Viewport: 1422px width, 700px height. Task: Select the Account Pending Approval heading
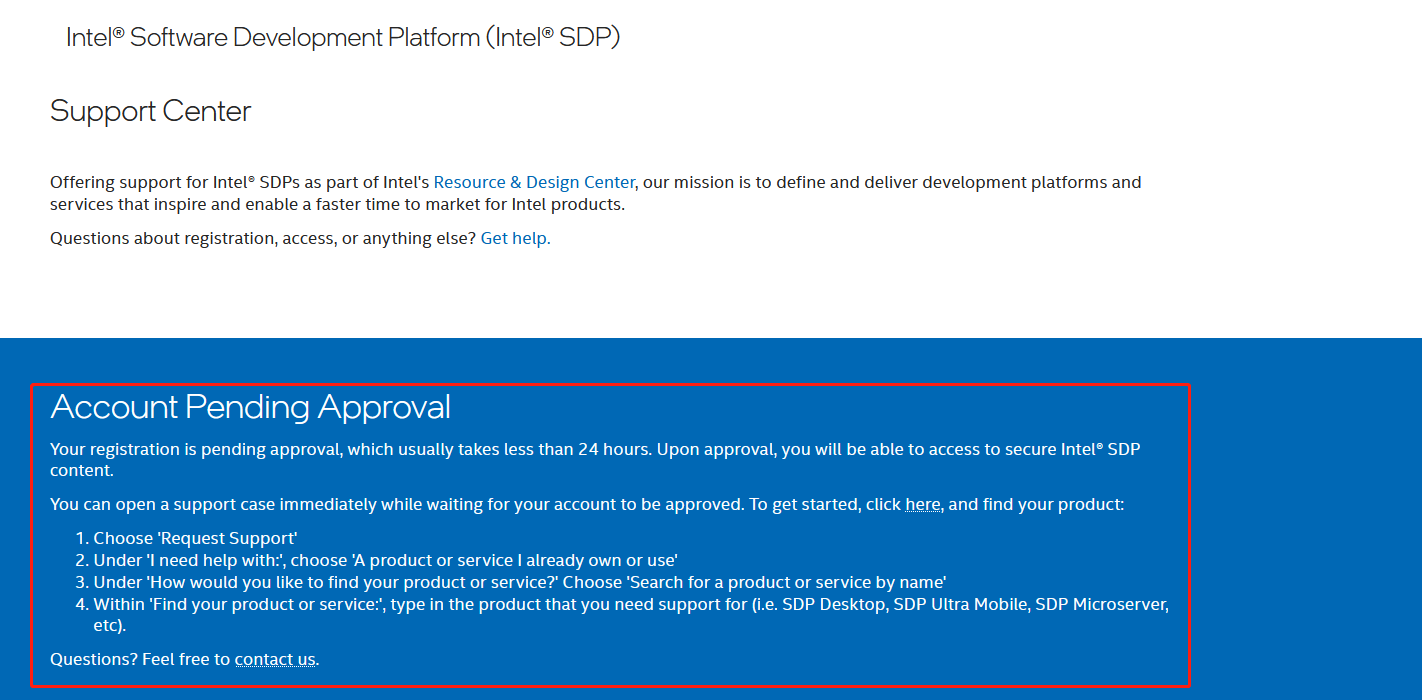coord(252,407)
